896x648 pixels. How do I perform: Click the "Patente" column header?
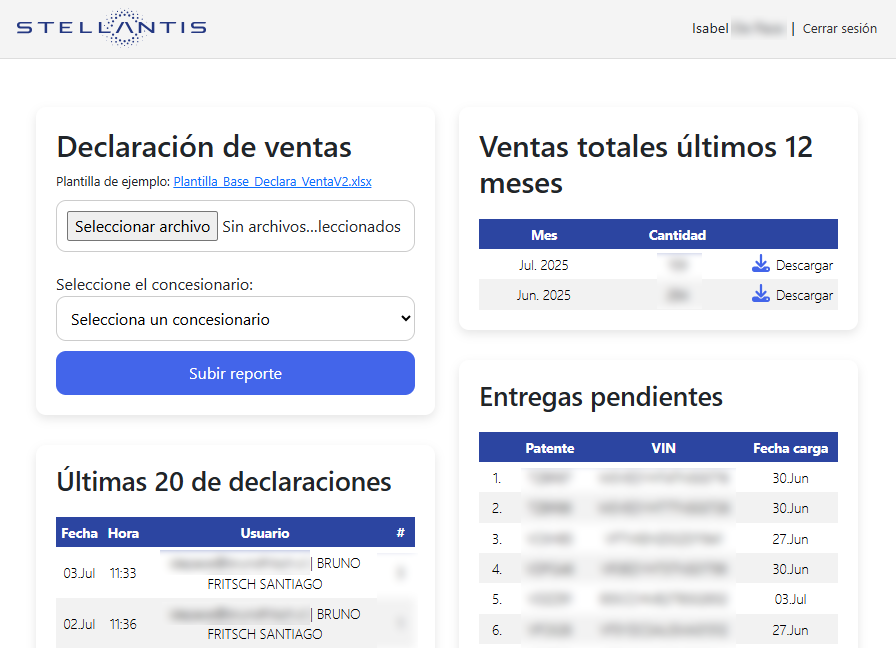550,447
